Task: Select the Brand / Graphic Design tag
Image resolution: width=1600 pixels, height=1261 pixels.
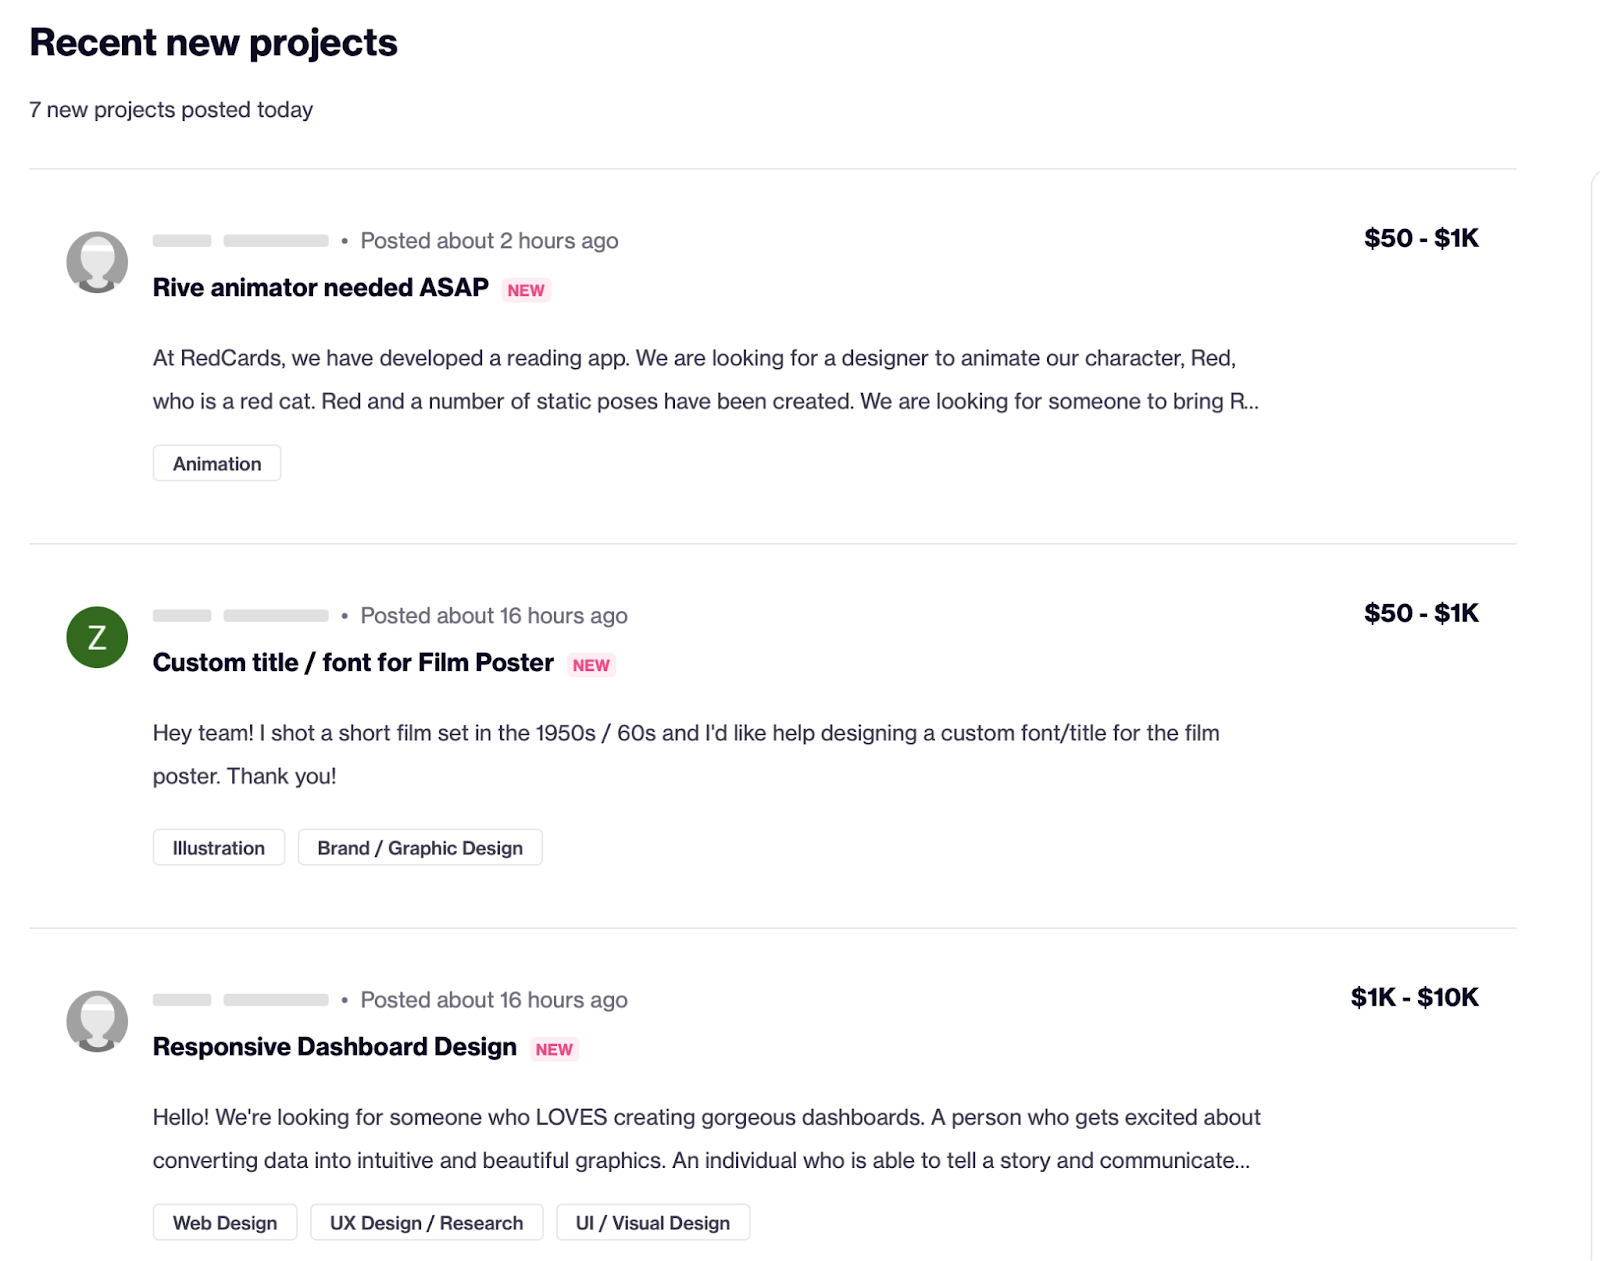Action: click(420, 847)
